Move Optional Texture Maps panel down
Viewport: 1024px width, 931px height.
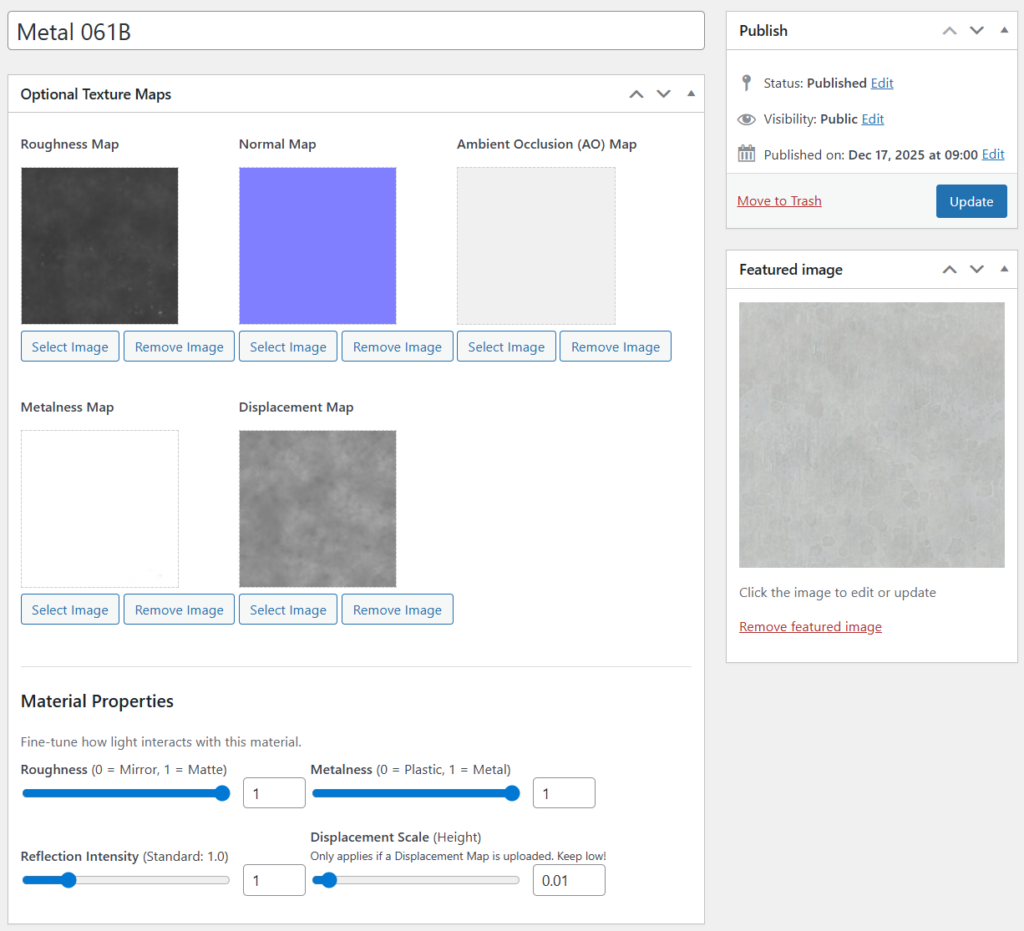[663, 94]
